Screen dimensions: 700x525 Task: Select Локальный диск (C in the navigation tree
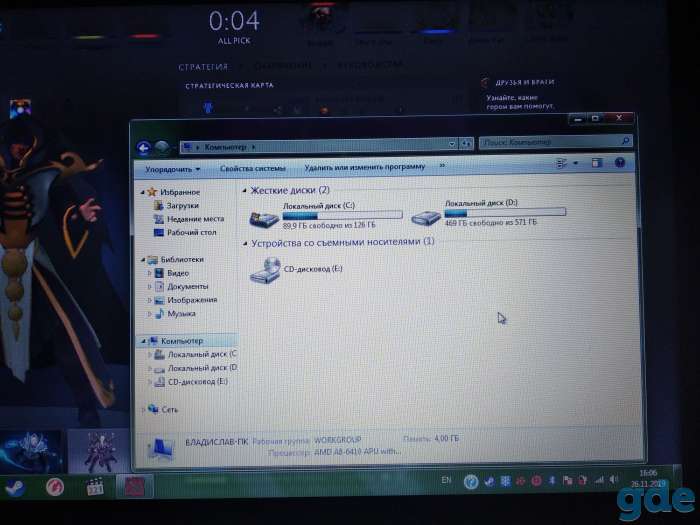click(196, 354)
